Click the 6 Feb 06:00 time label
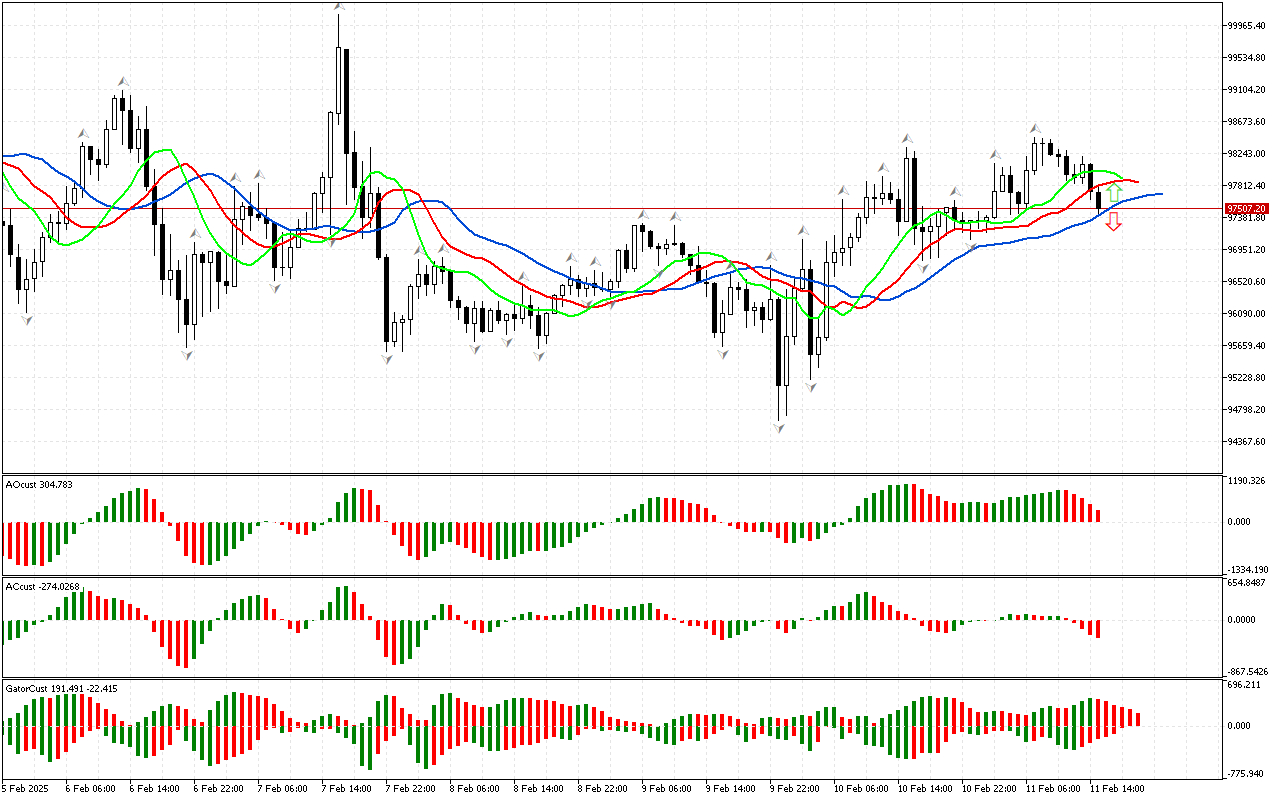1280x800 pixels. pyautogui.click(x=91, y=789)
